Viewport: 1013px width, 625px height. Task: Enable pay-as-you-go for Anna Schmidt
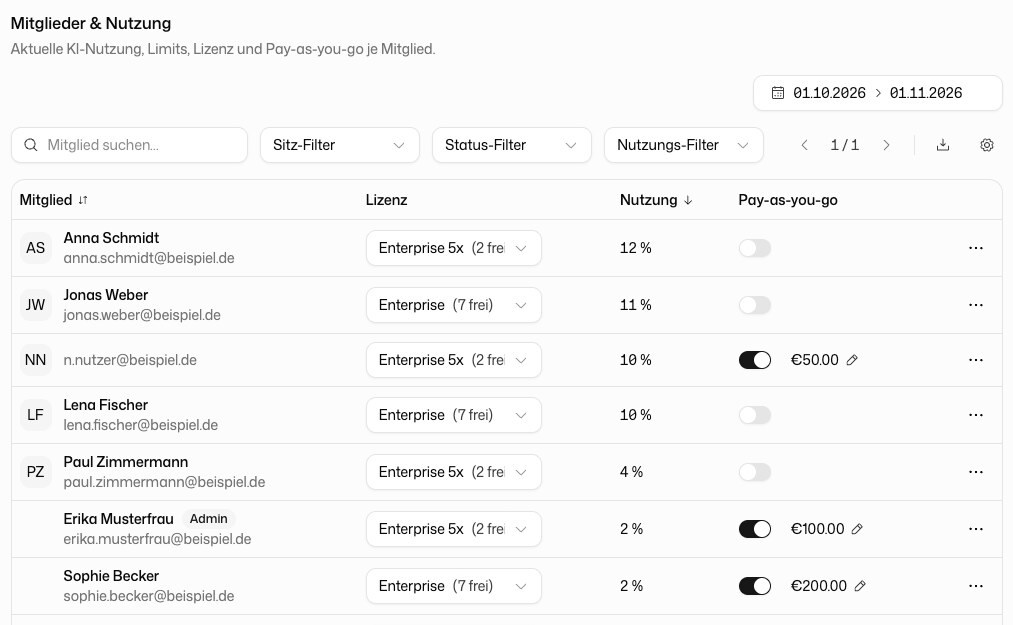tap(755, 248)
